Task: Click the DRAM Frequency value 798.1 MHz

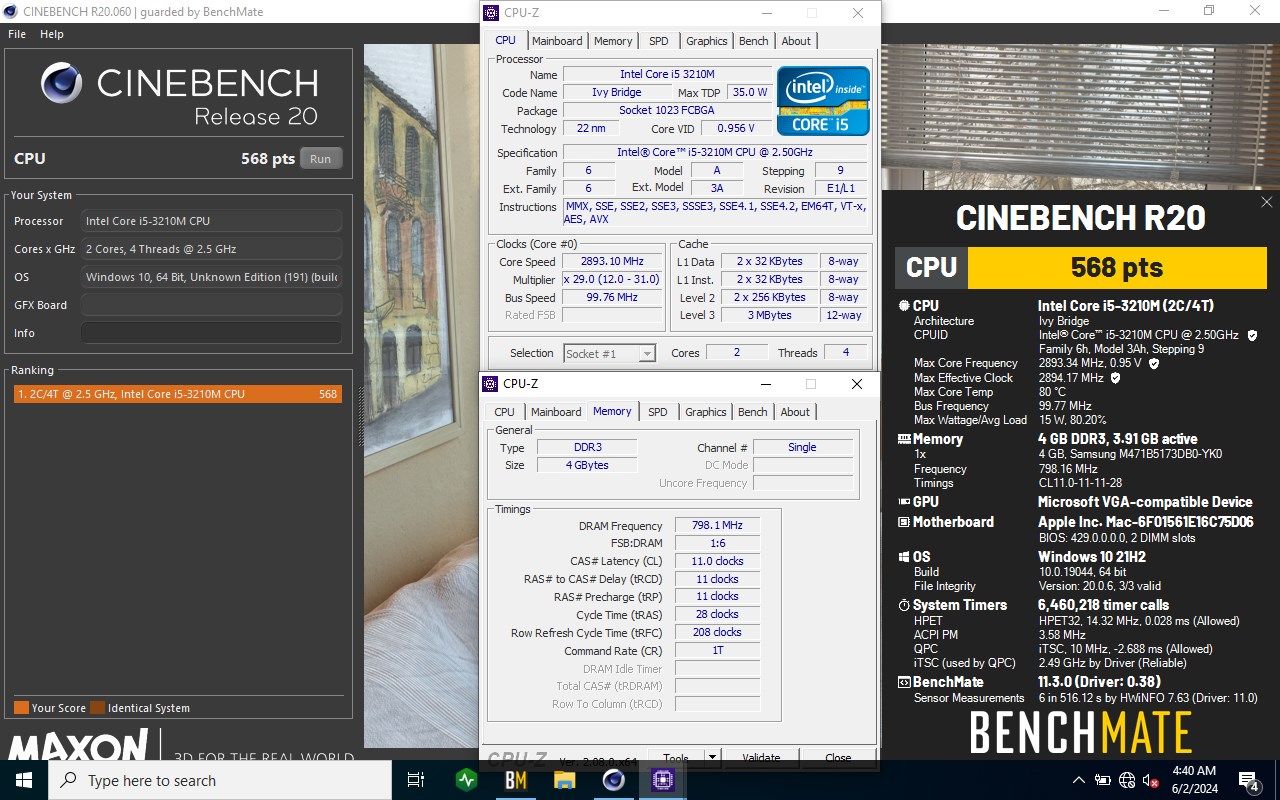Action: 717,526
